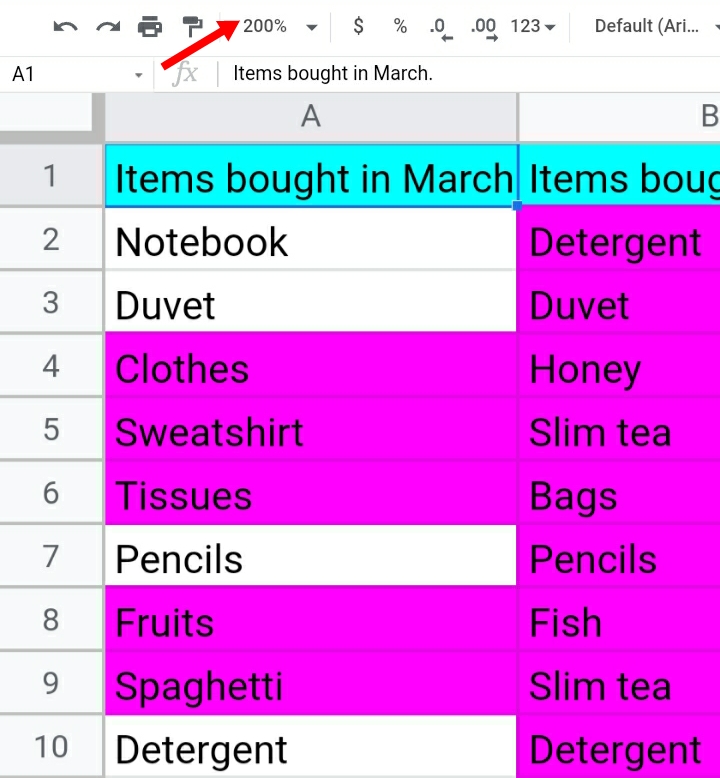The image size is (720, 778).
Task: Activate the Paint format roller icon
Action: coord(192,26)
